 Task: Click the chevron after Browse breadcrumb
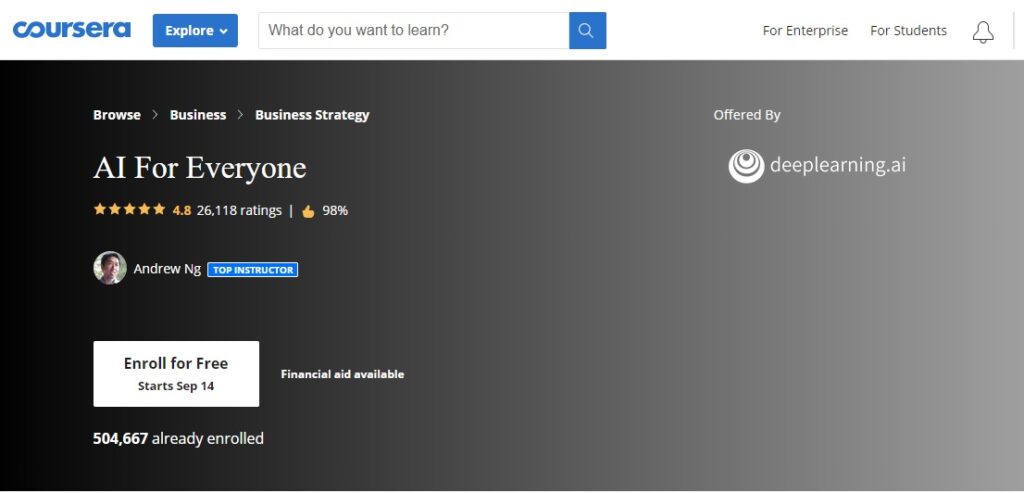click(155, 115)
